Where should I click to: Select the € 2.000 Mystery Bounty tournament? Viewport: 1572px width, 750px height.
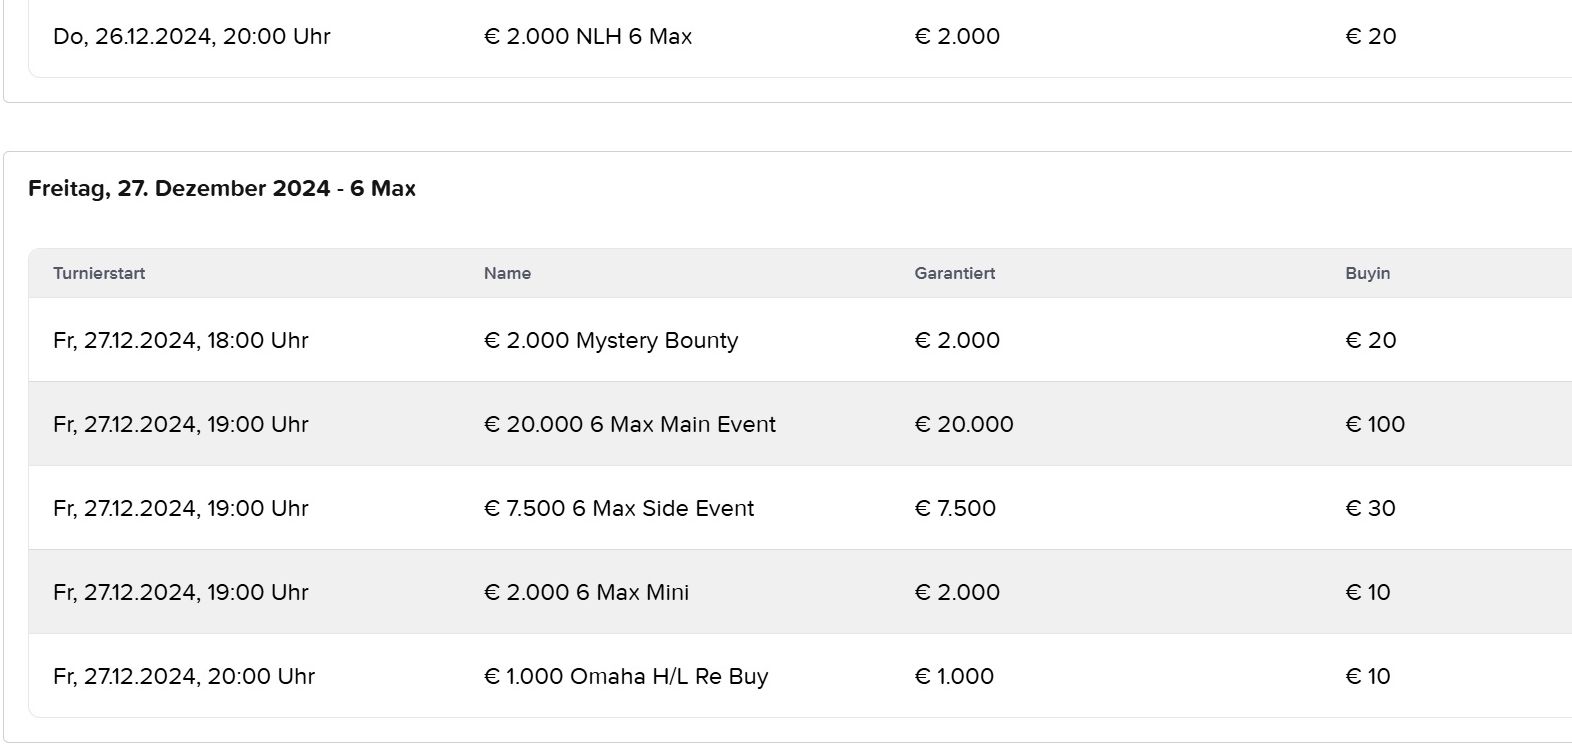coord(610,340)
